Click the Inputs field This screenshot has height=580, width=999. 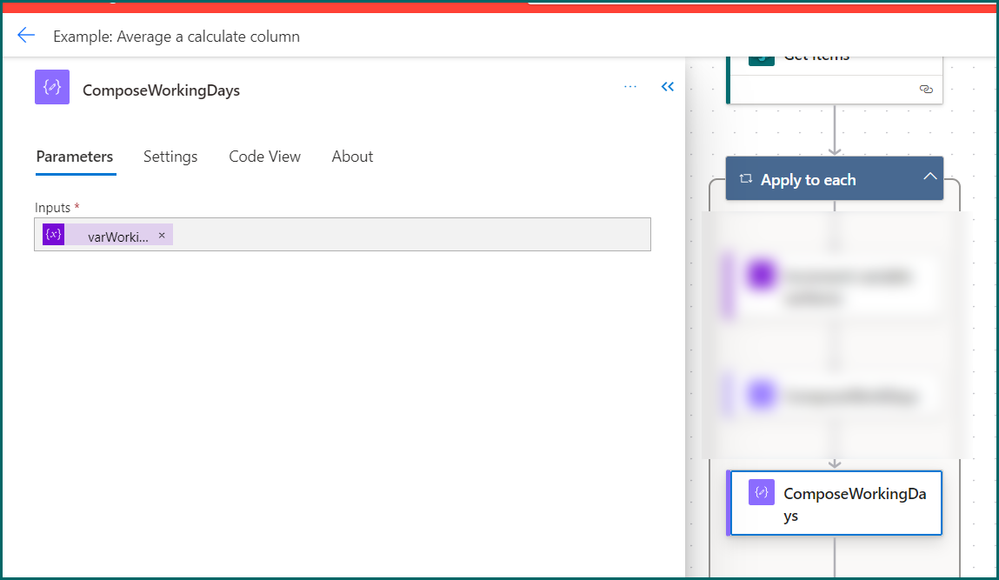343,234
